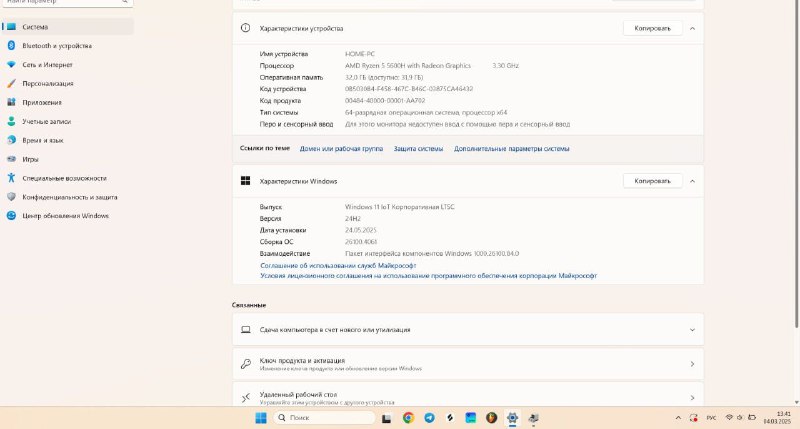Open Удаленный рабочий стол chevron
The image size is (800, 429).
point(692,397)
